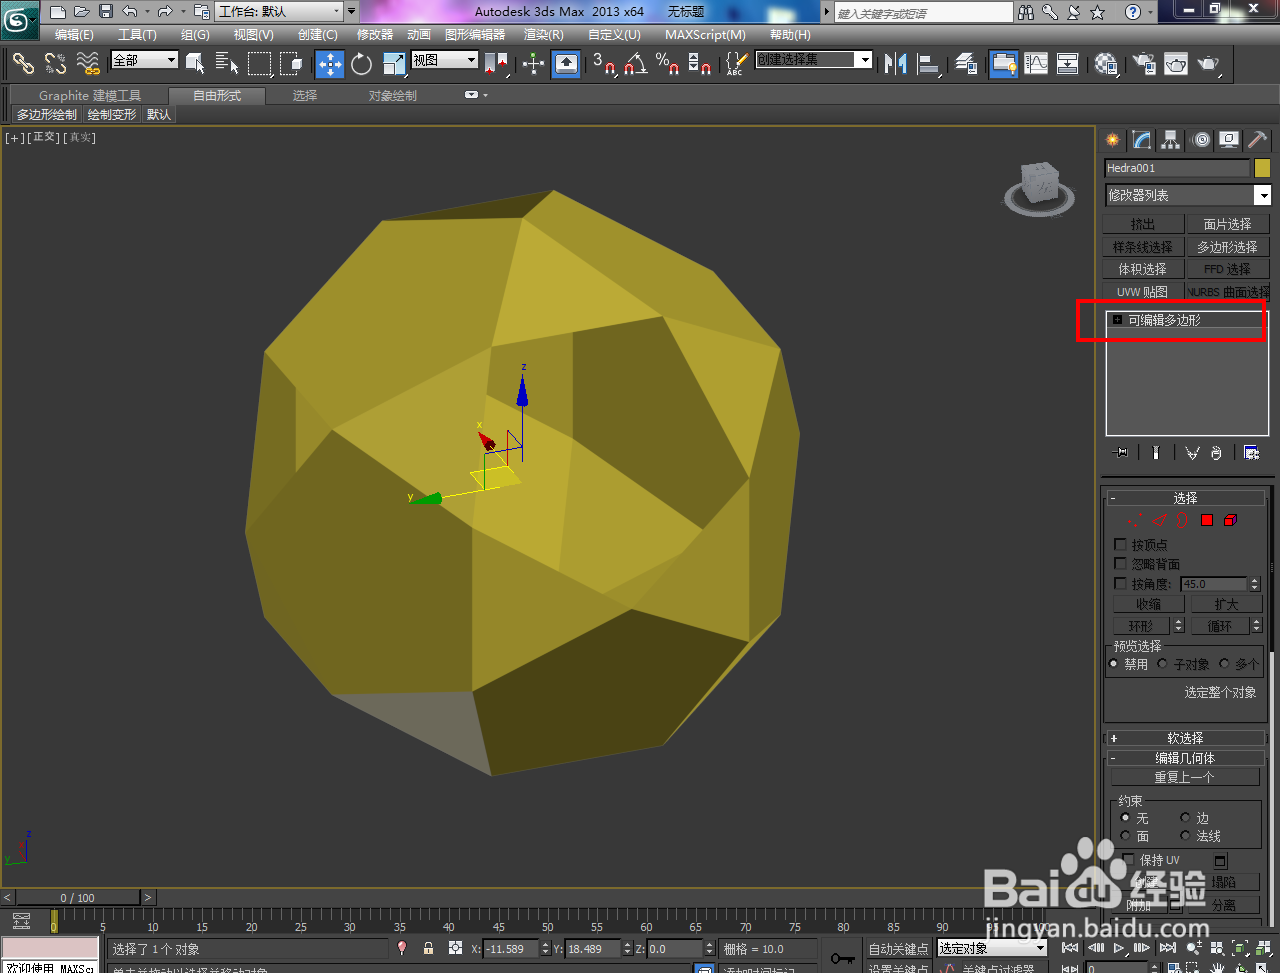Click the time slider 0 / 100

click(x=78, y=897)
